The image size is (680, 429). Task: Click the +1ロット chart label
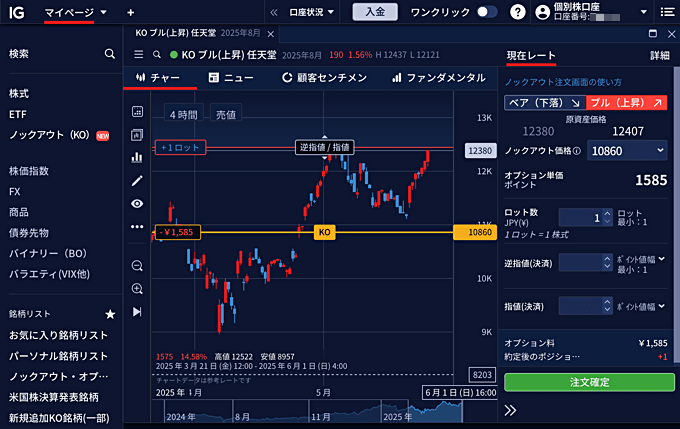180,147
